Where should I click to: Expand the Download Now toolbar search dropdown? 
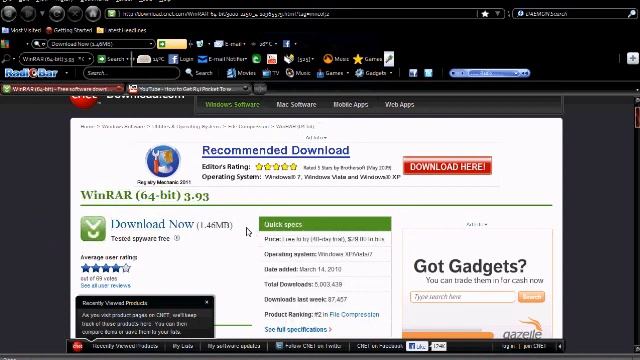151,44
